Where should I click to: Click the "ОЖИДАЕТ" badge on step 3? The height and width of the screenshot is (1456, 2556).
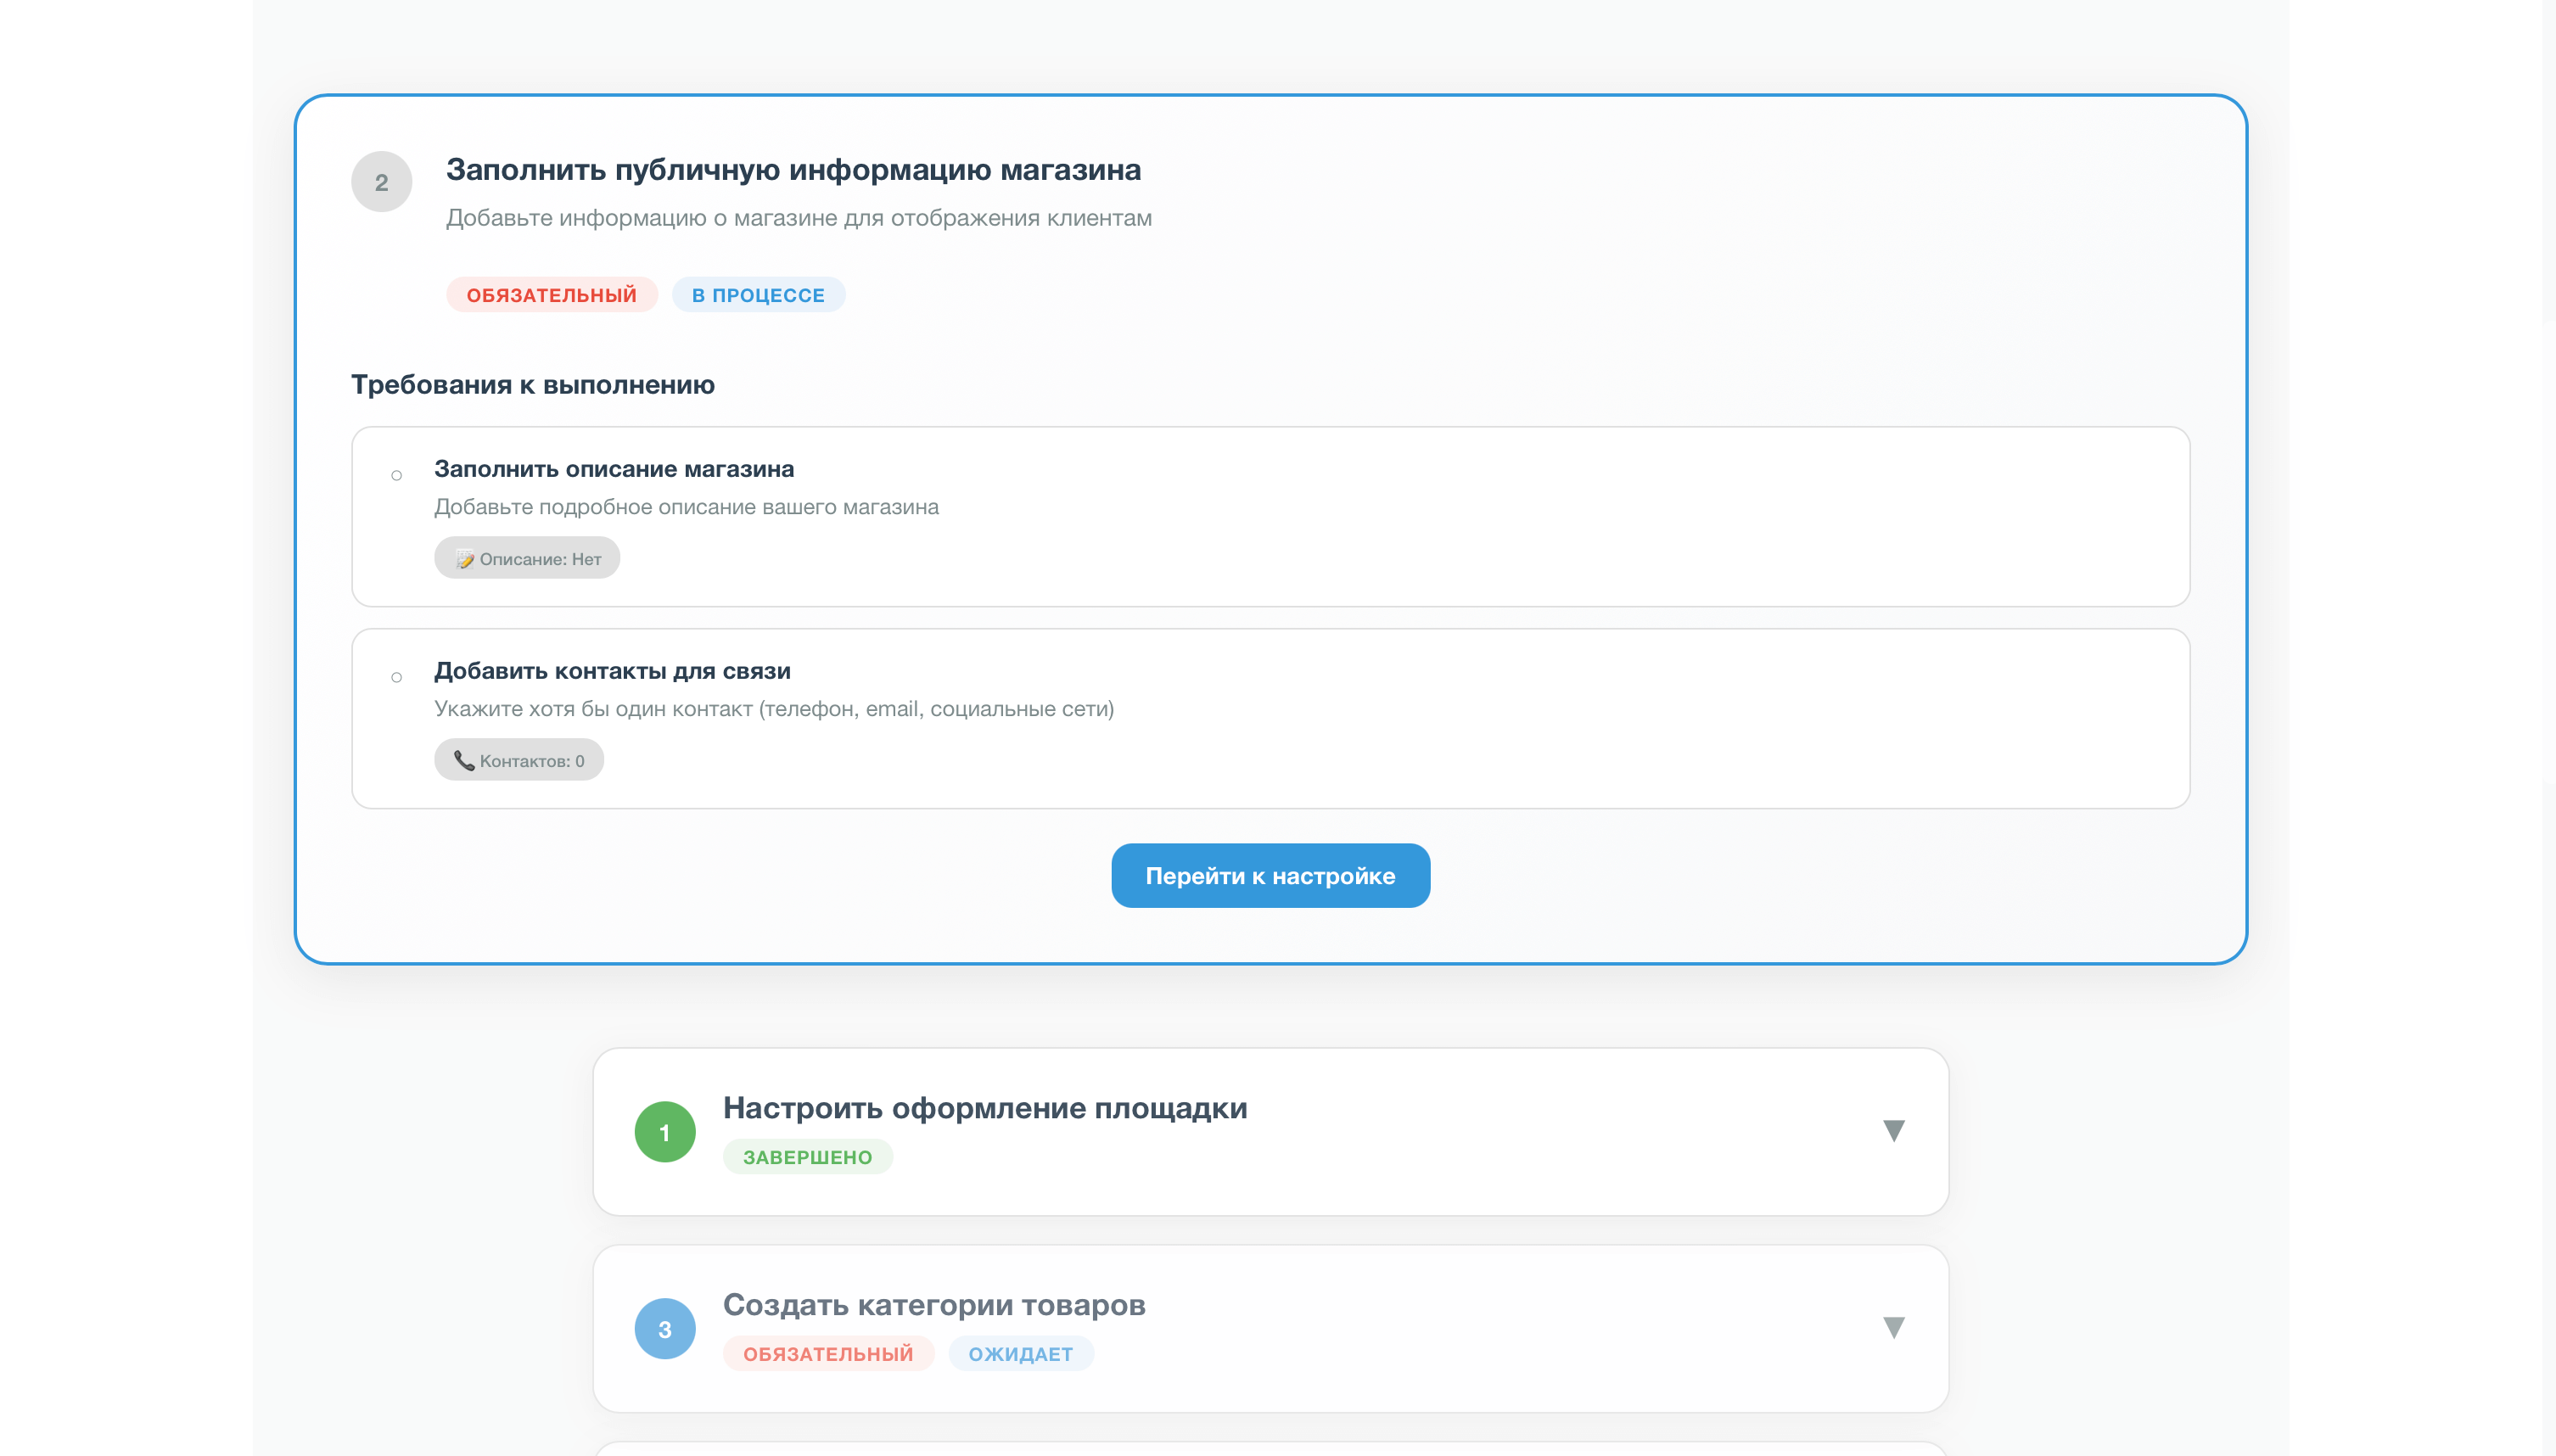tap(1021, 1353)
